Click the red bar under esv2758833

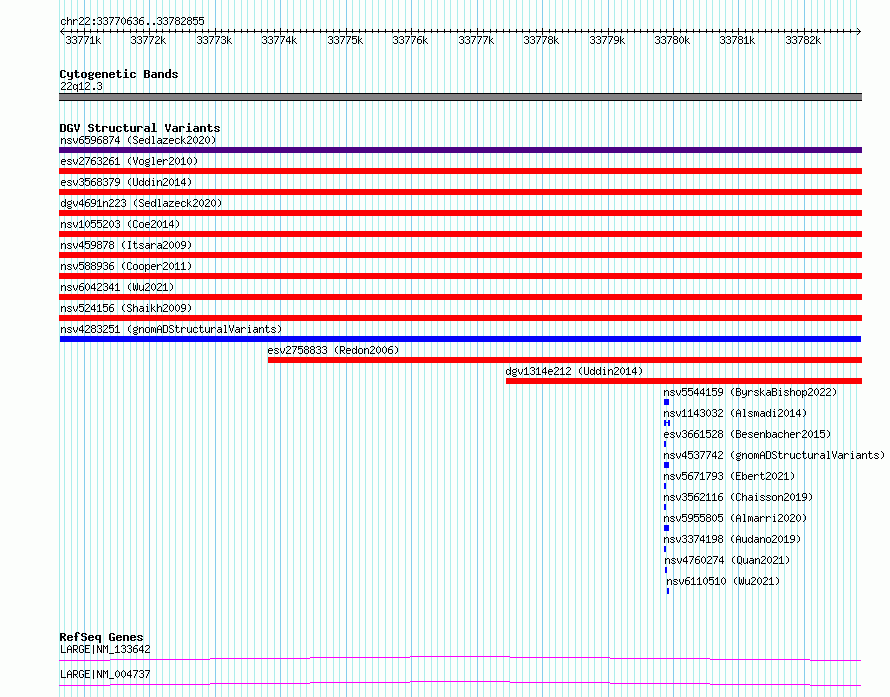[565, 360]
